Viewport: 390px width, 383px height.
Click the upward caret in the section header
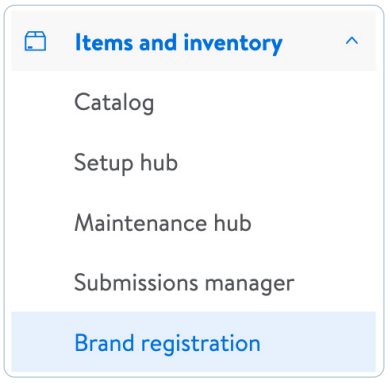[352, 41]
